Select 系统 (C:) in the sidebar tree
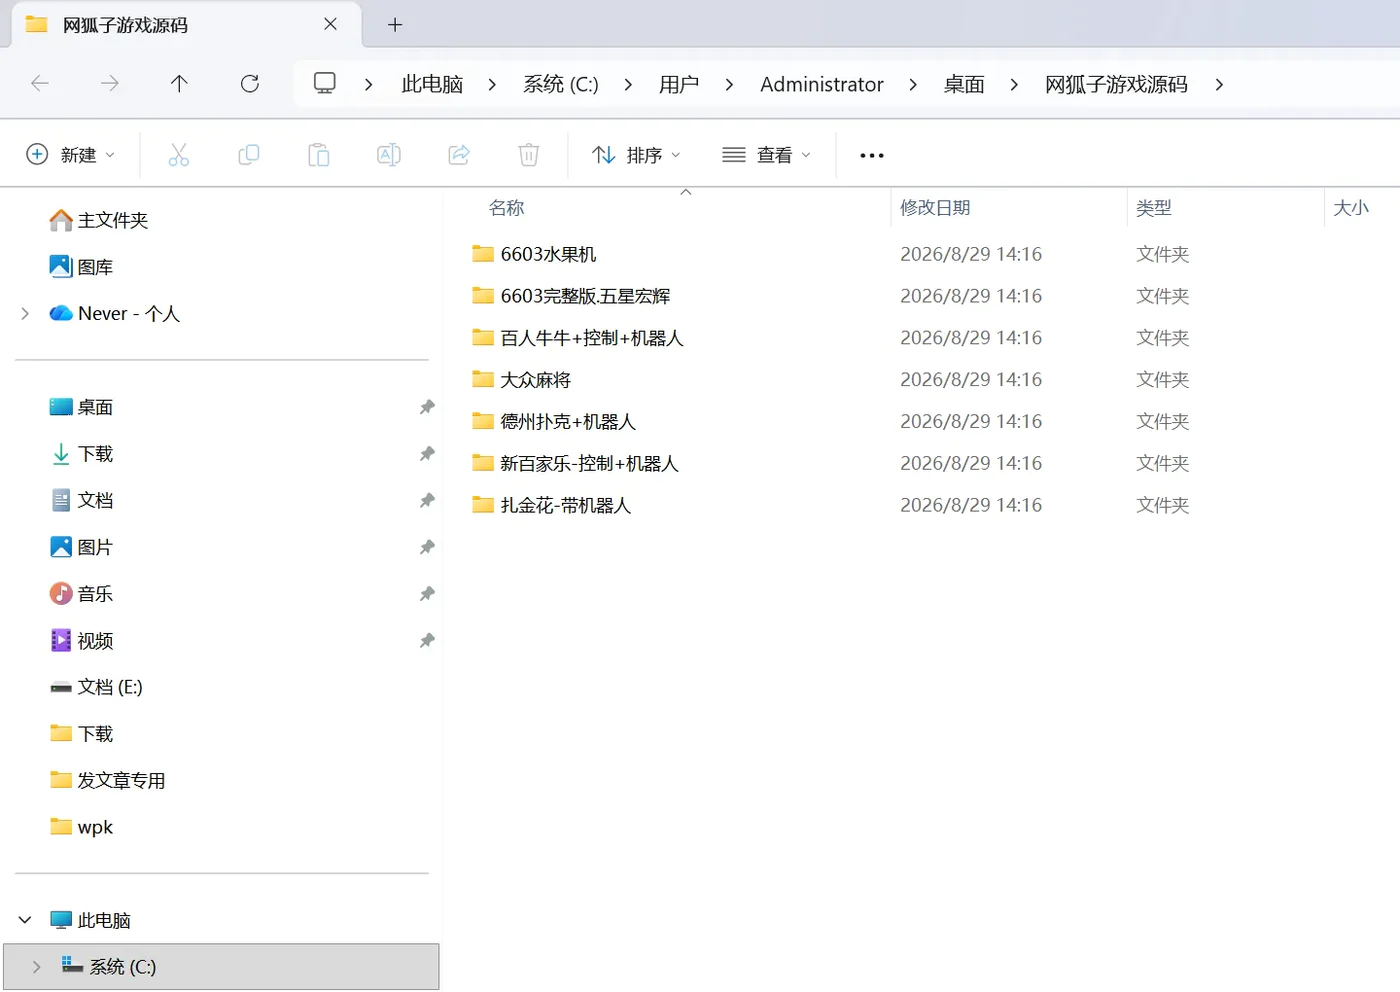This screenshot has width=1400, height=992. click(x=221, y=967)
